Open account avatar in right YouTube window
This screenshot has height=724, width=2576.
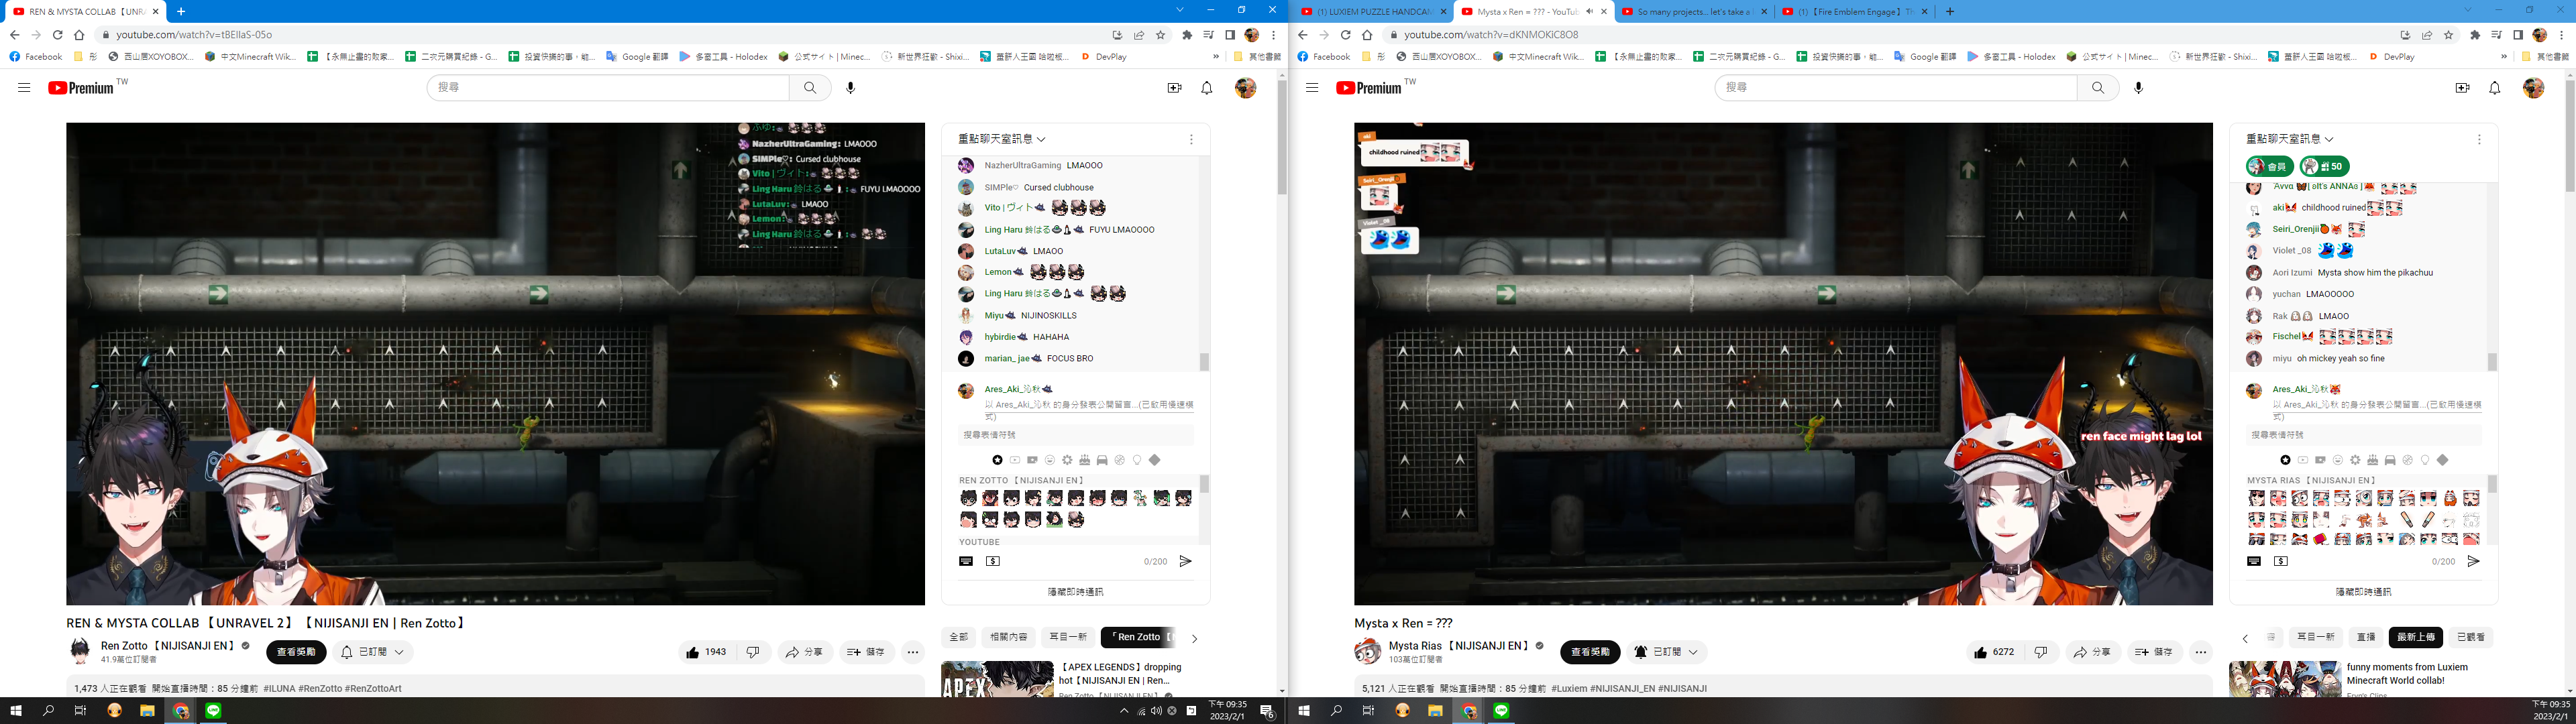pos(2534,88)
